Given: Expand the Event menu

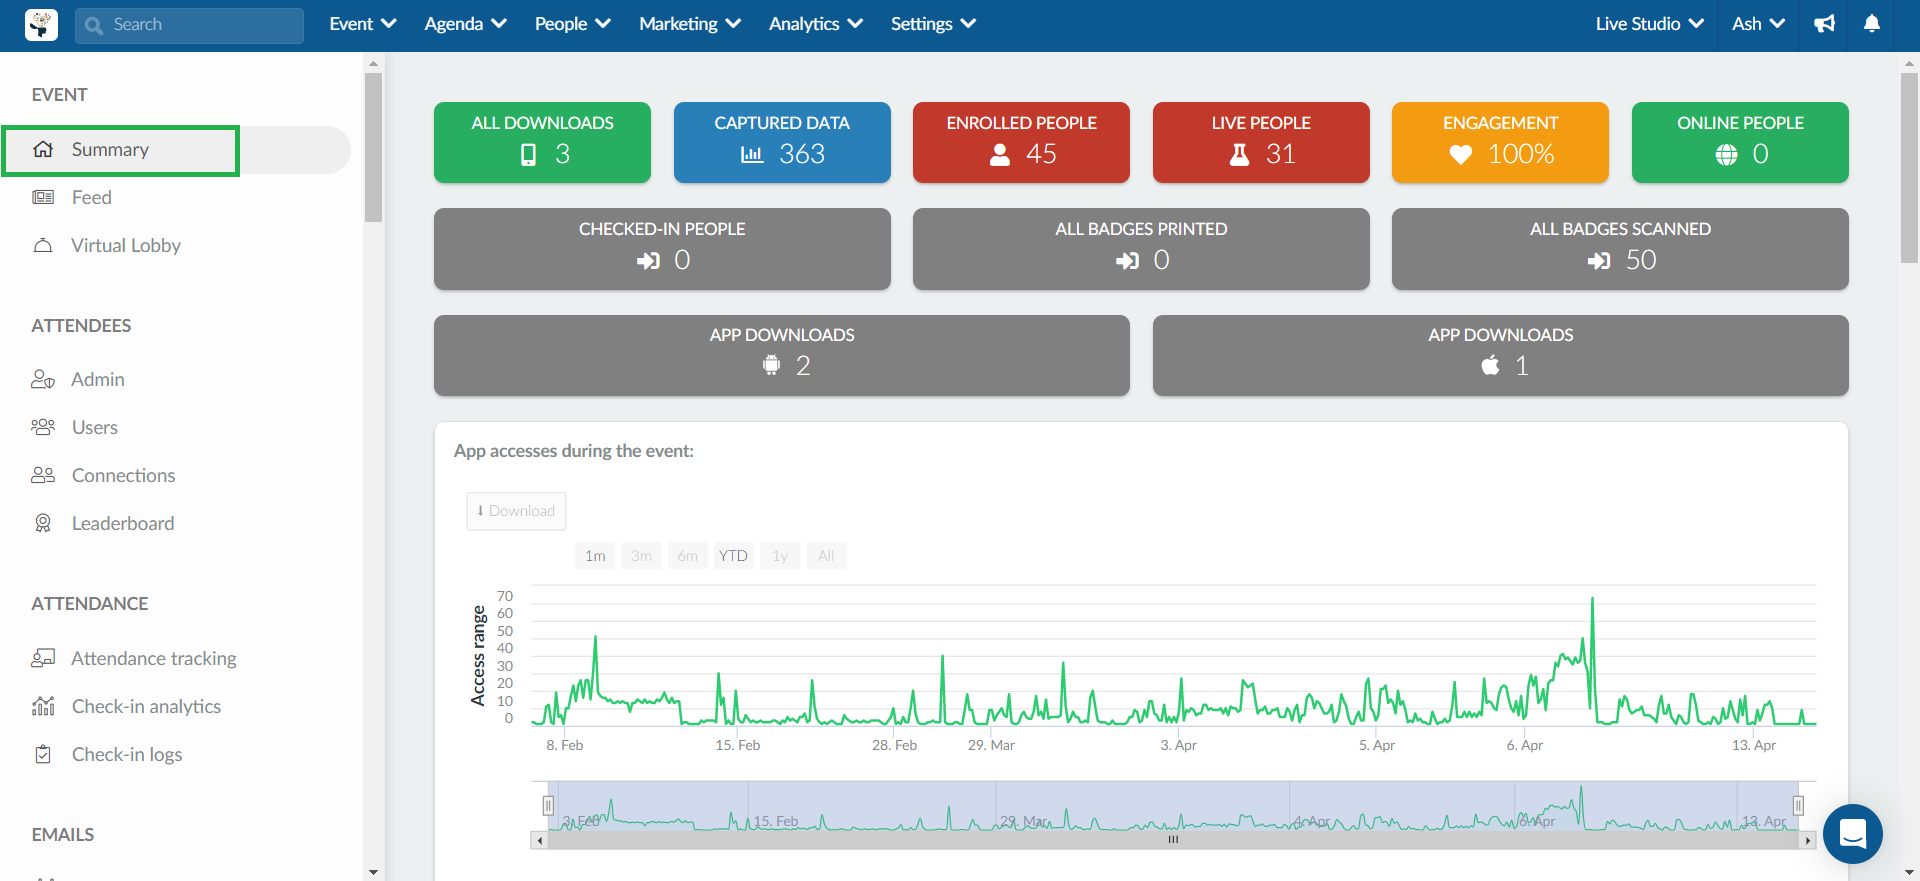Looking at the screenshot, I should (363, 24).
